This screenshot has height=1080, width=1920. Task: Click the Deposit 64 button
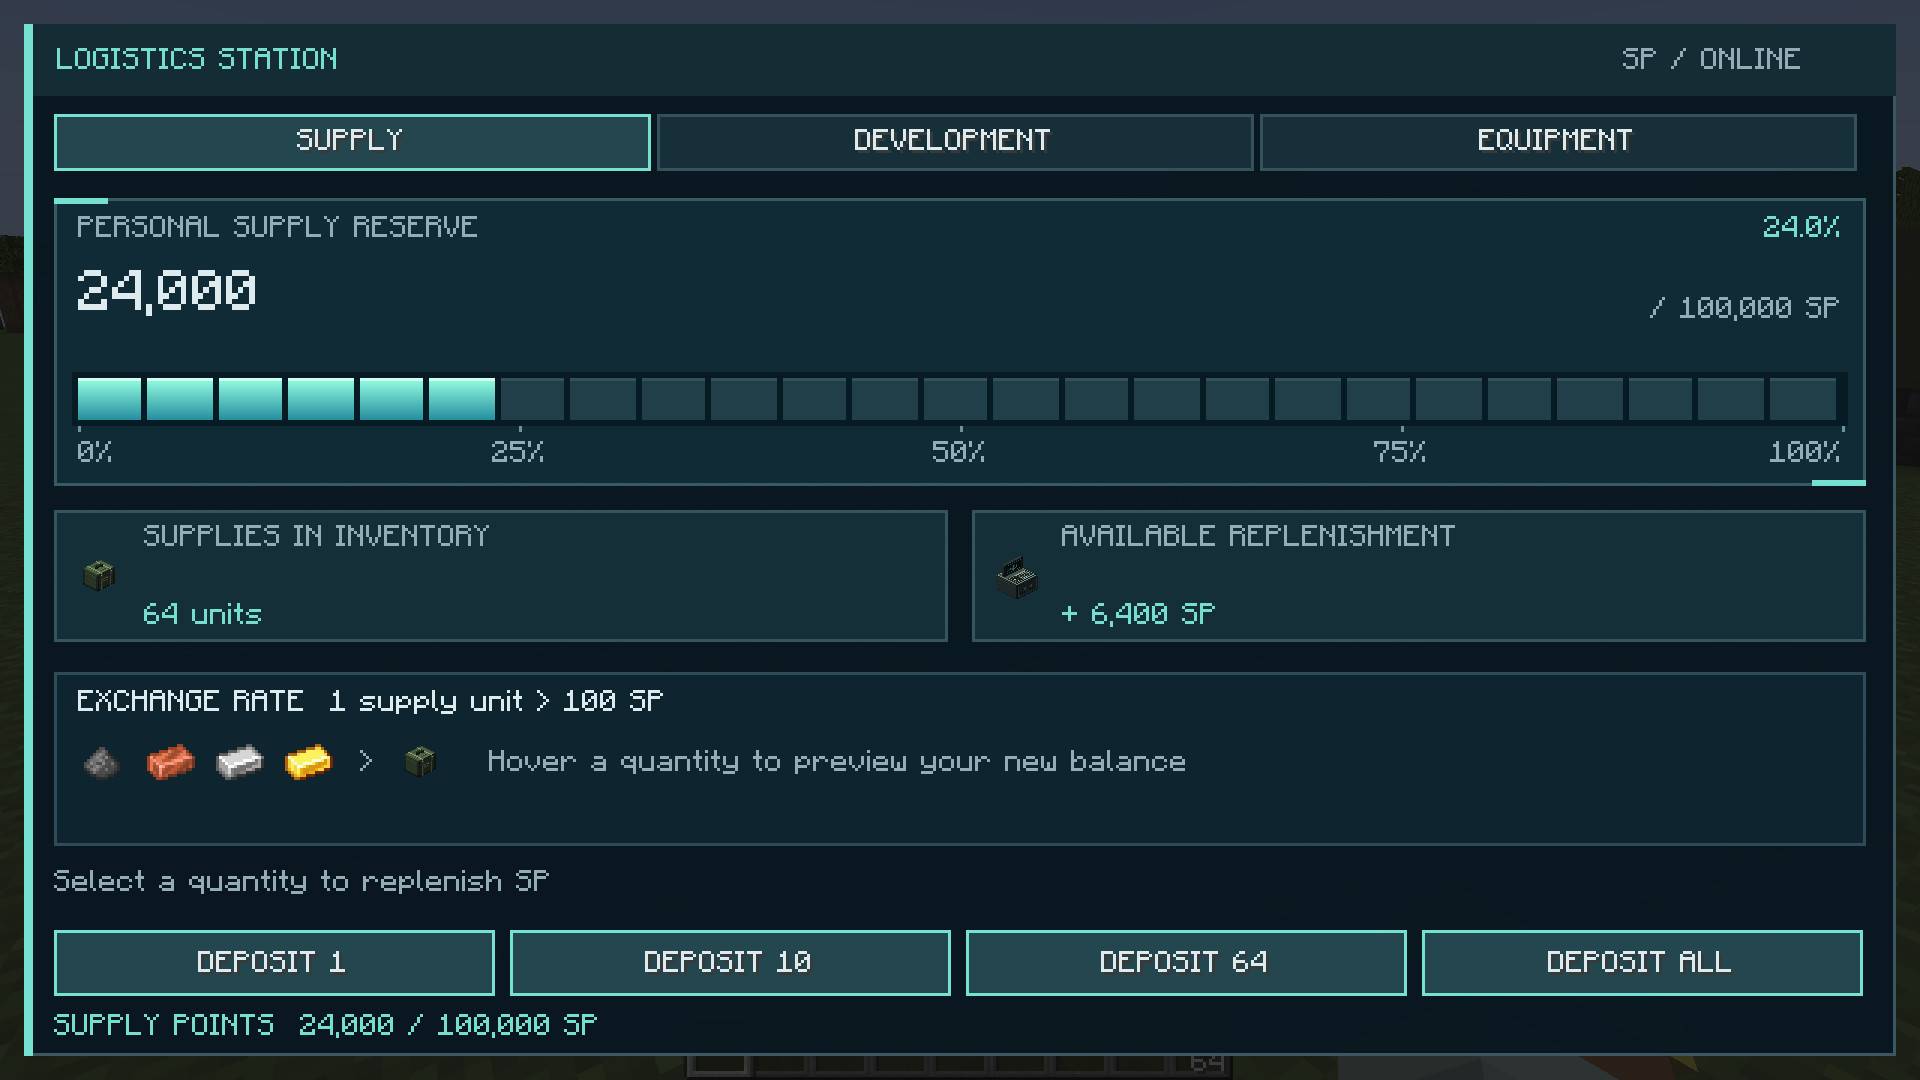coord(1185,962)
